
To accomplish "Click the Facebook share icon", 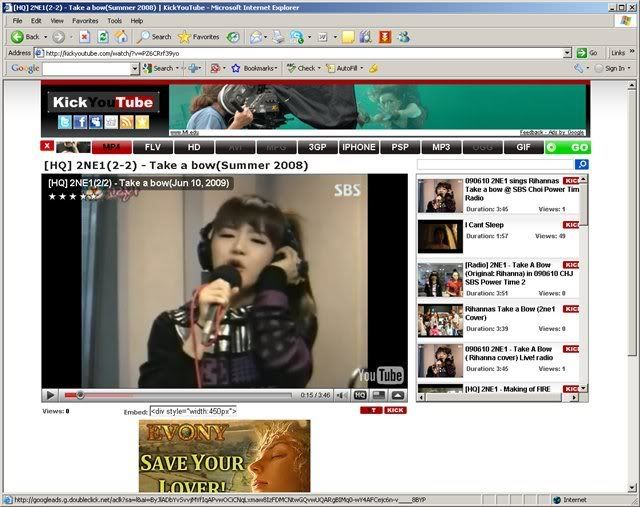I will [x=80, y=122].
